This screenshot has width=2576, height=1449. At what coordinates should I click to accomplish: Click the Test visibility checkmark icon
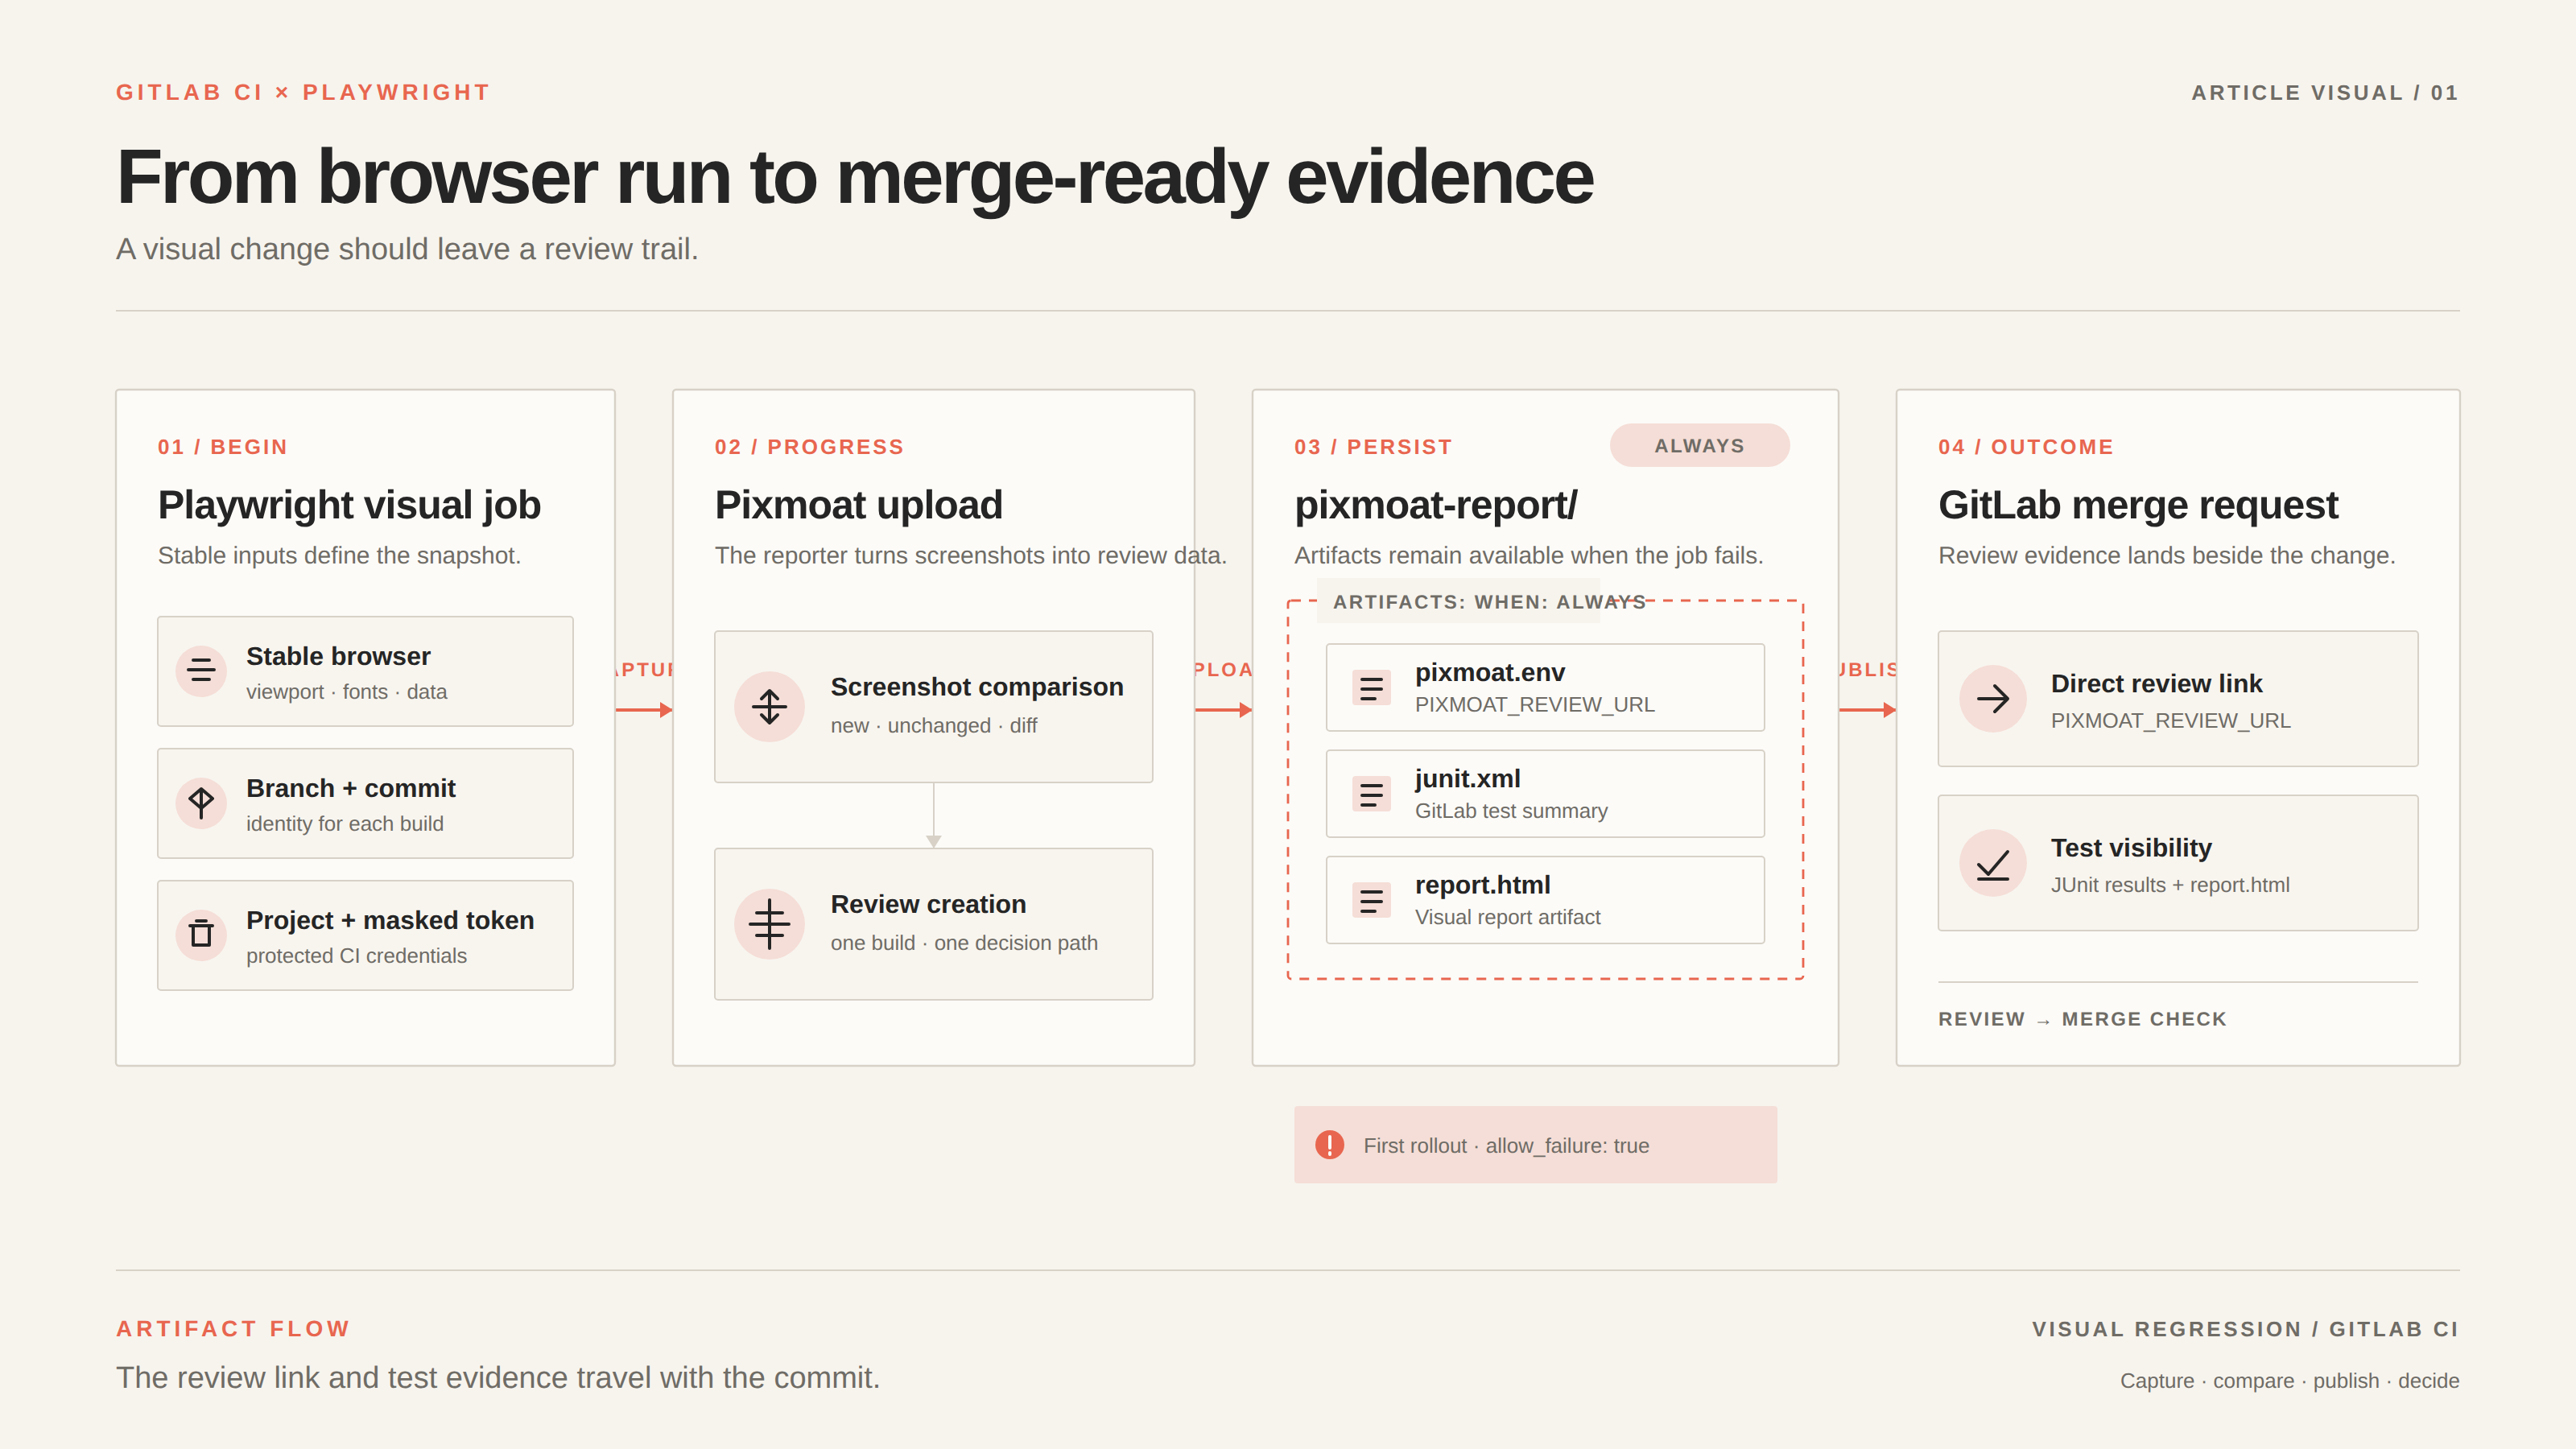1992,863
